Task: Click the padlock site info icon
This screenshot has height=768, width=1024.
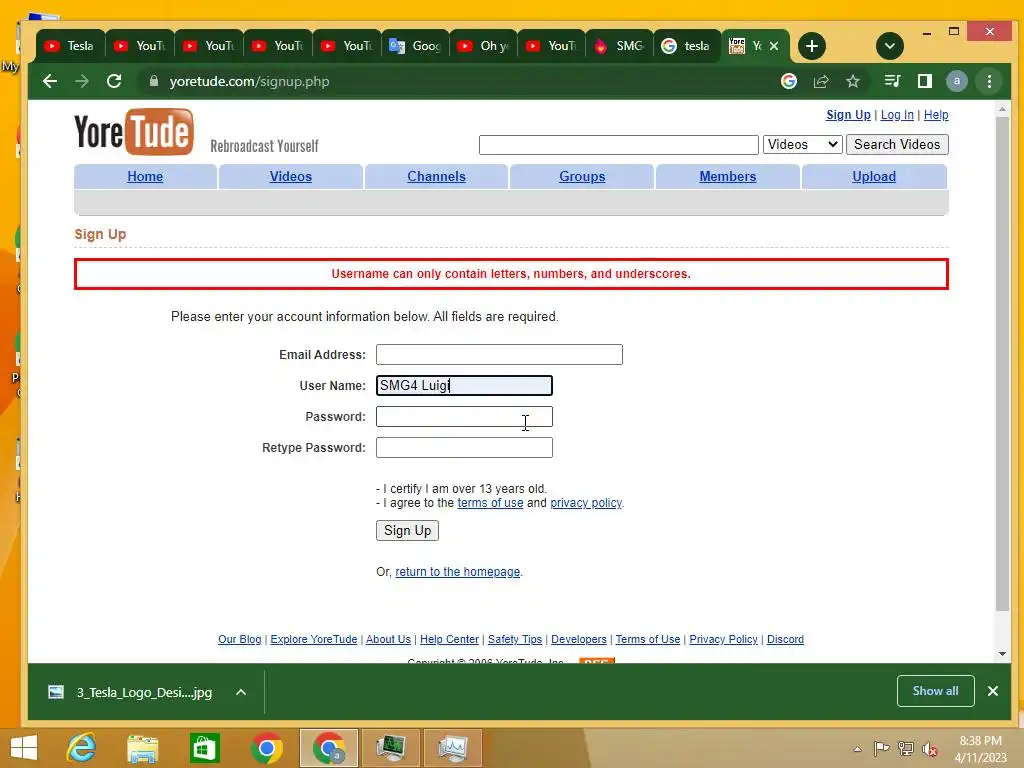Action: tap(153, 81)
